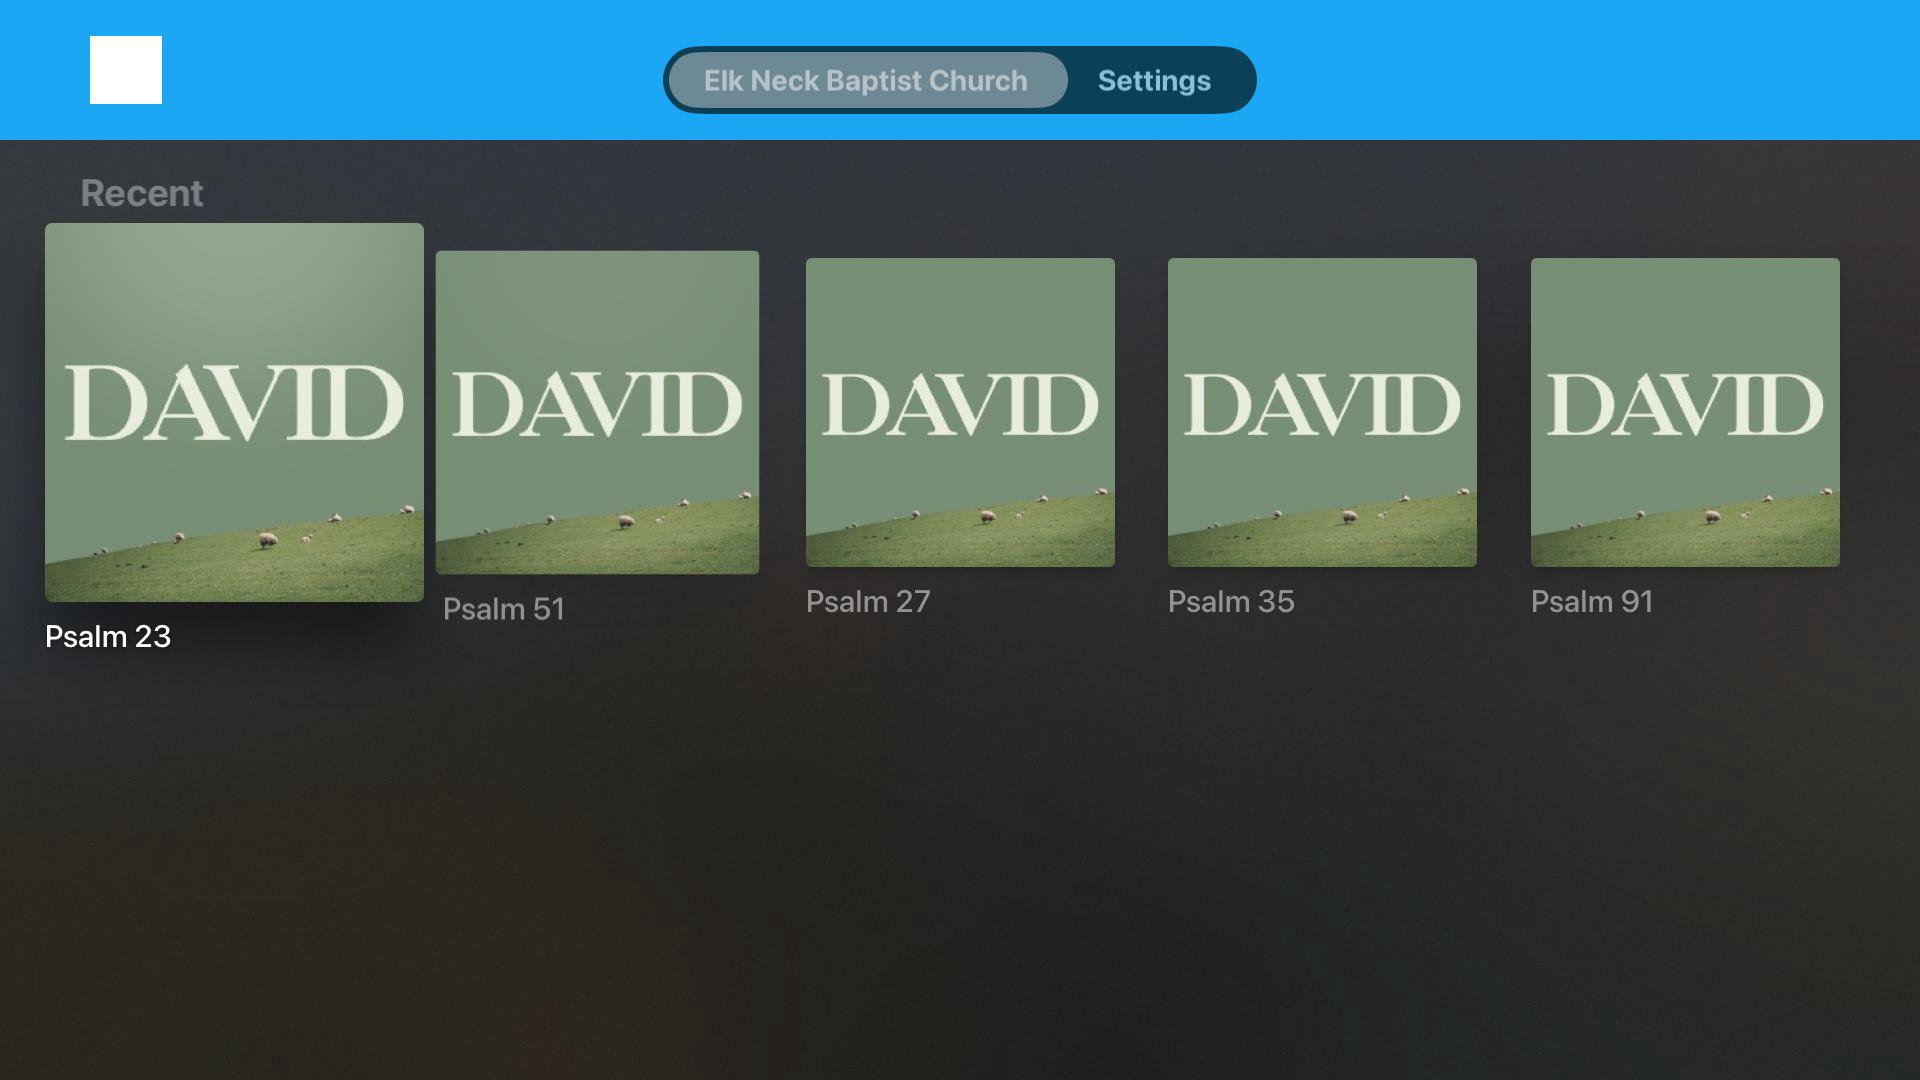
Task: Click the sheep on the focused Psalm 23 artwork
Action: [x=268, y=540]
